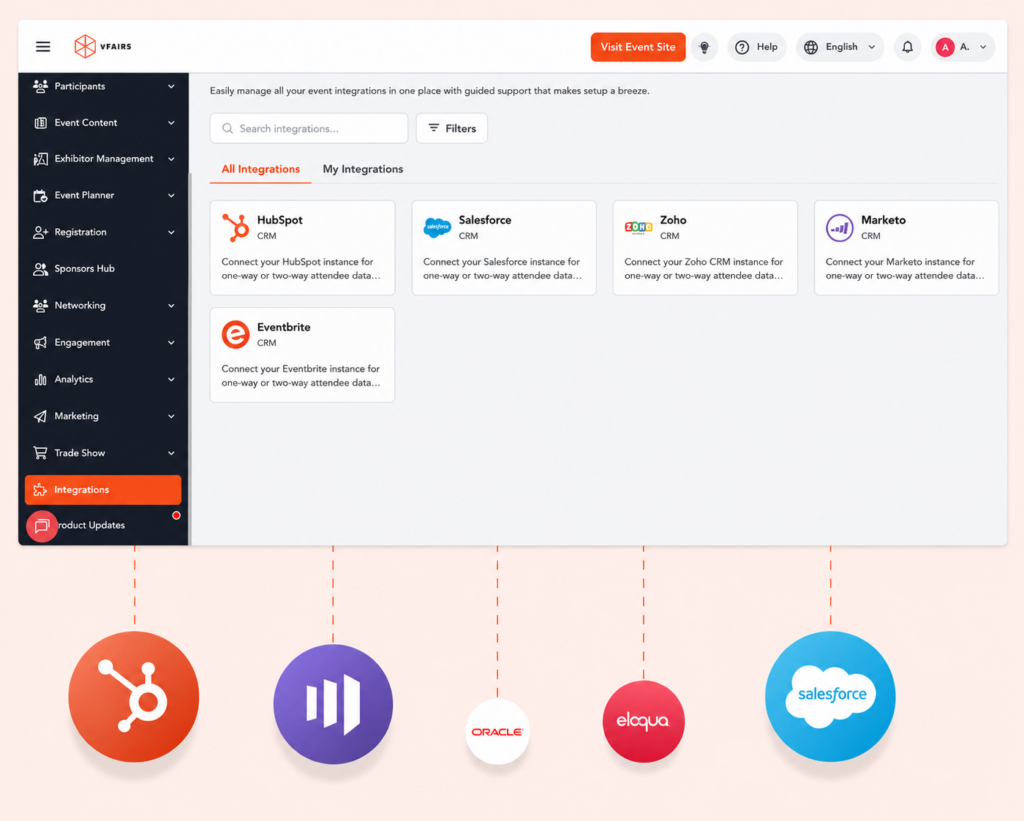
Task: Click the Salesforce card description text
Action: tap(502, 268)
